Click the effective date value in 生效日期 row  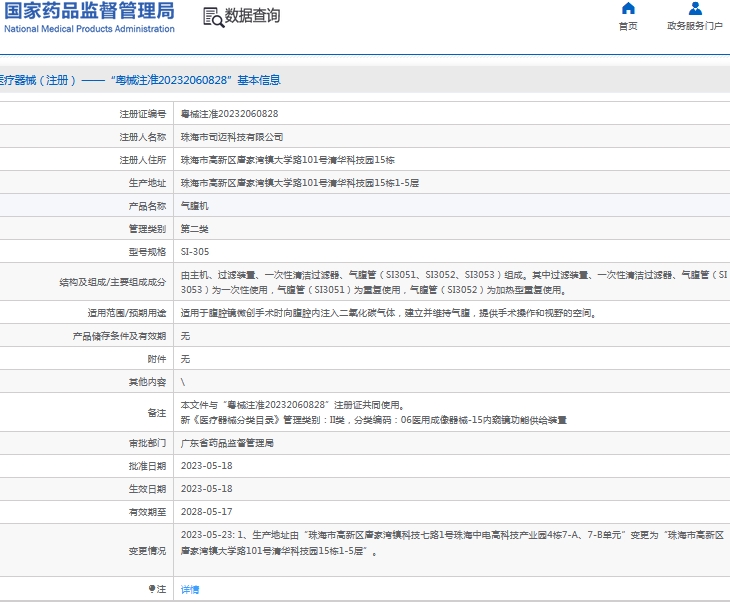[x=207, y=489]
